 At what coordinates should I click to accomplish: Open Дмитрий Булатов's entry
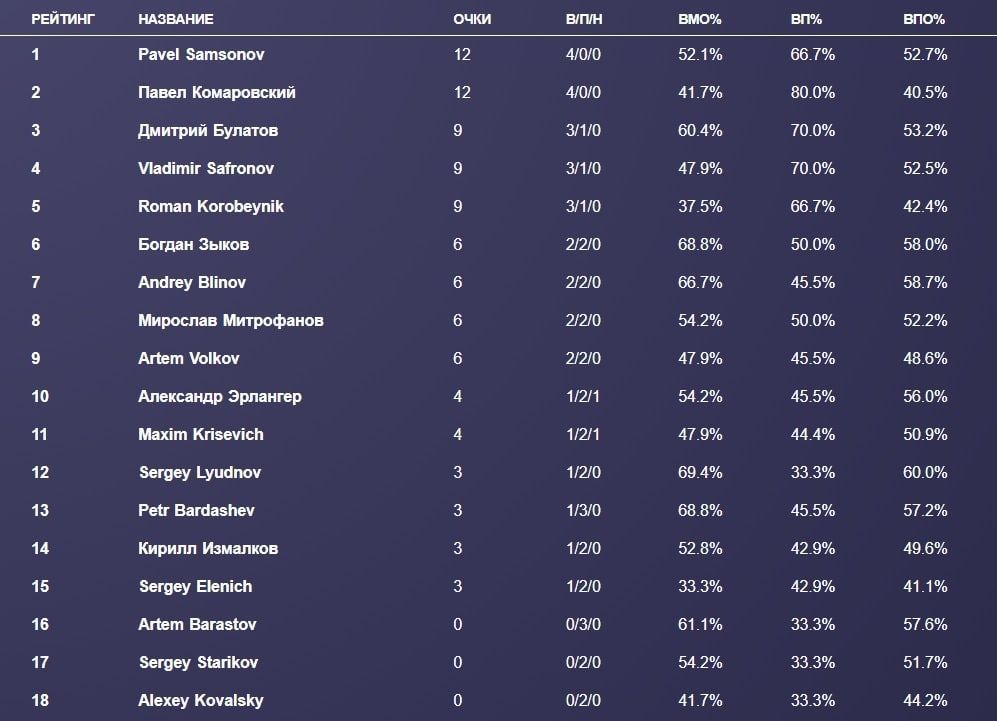208,130
